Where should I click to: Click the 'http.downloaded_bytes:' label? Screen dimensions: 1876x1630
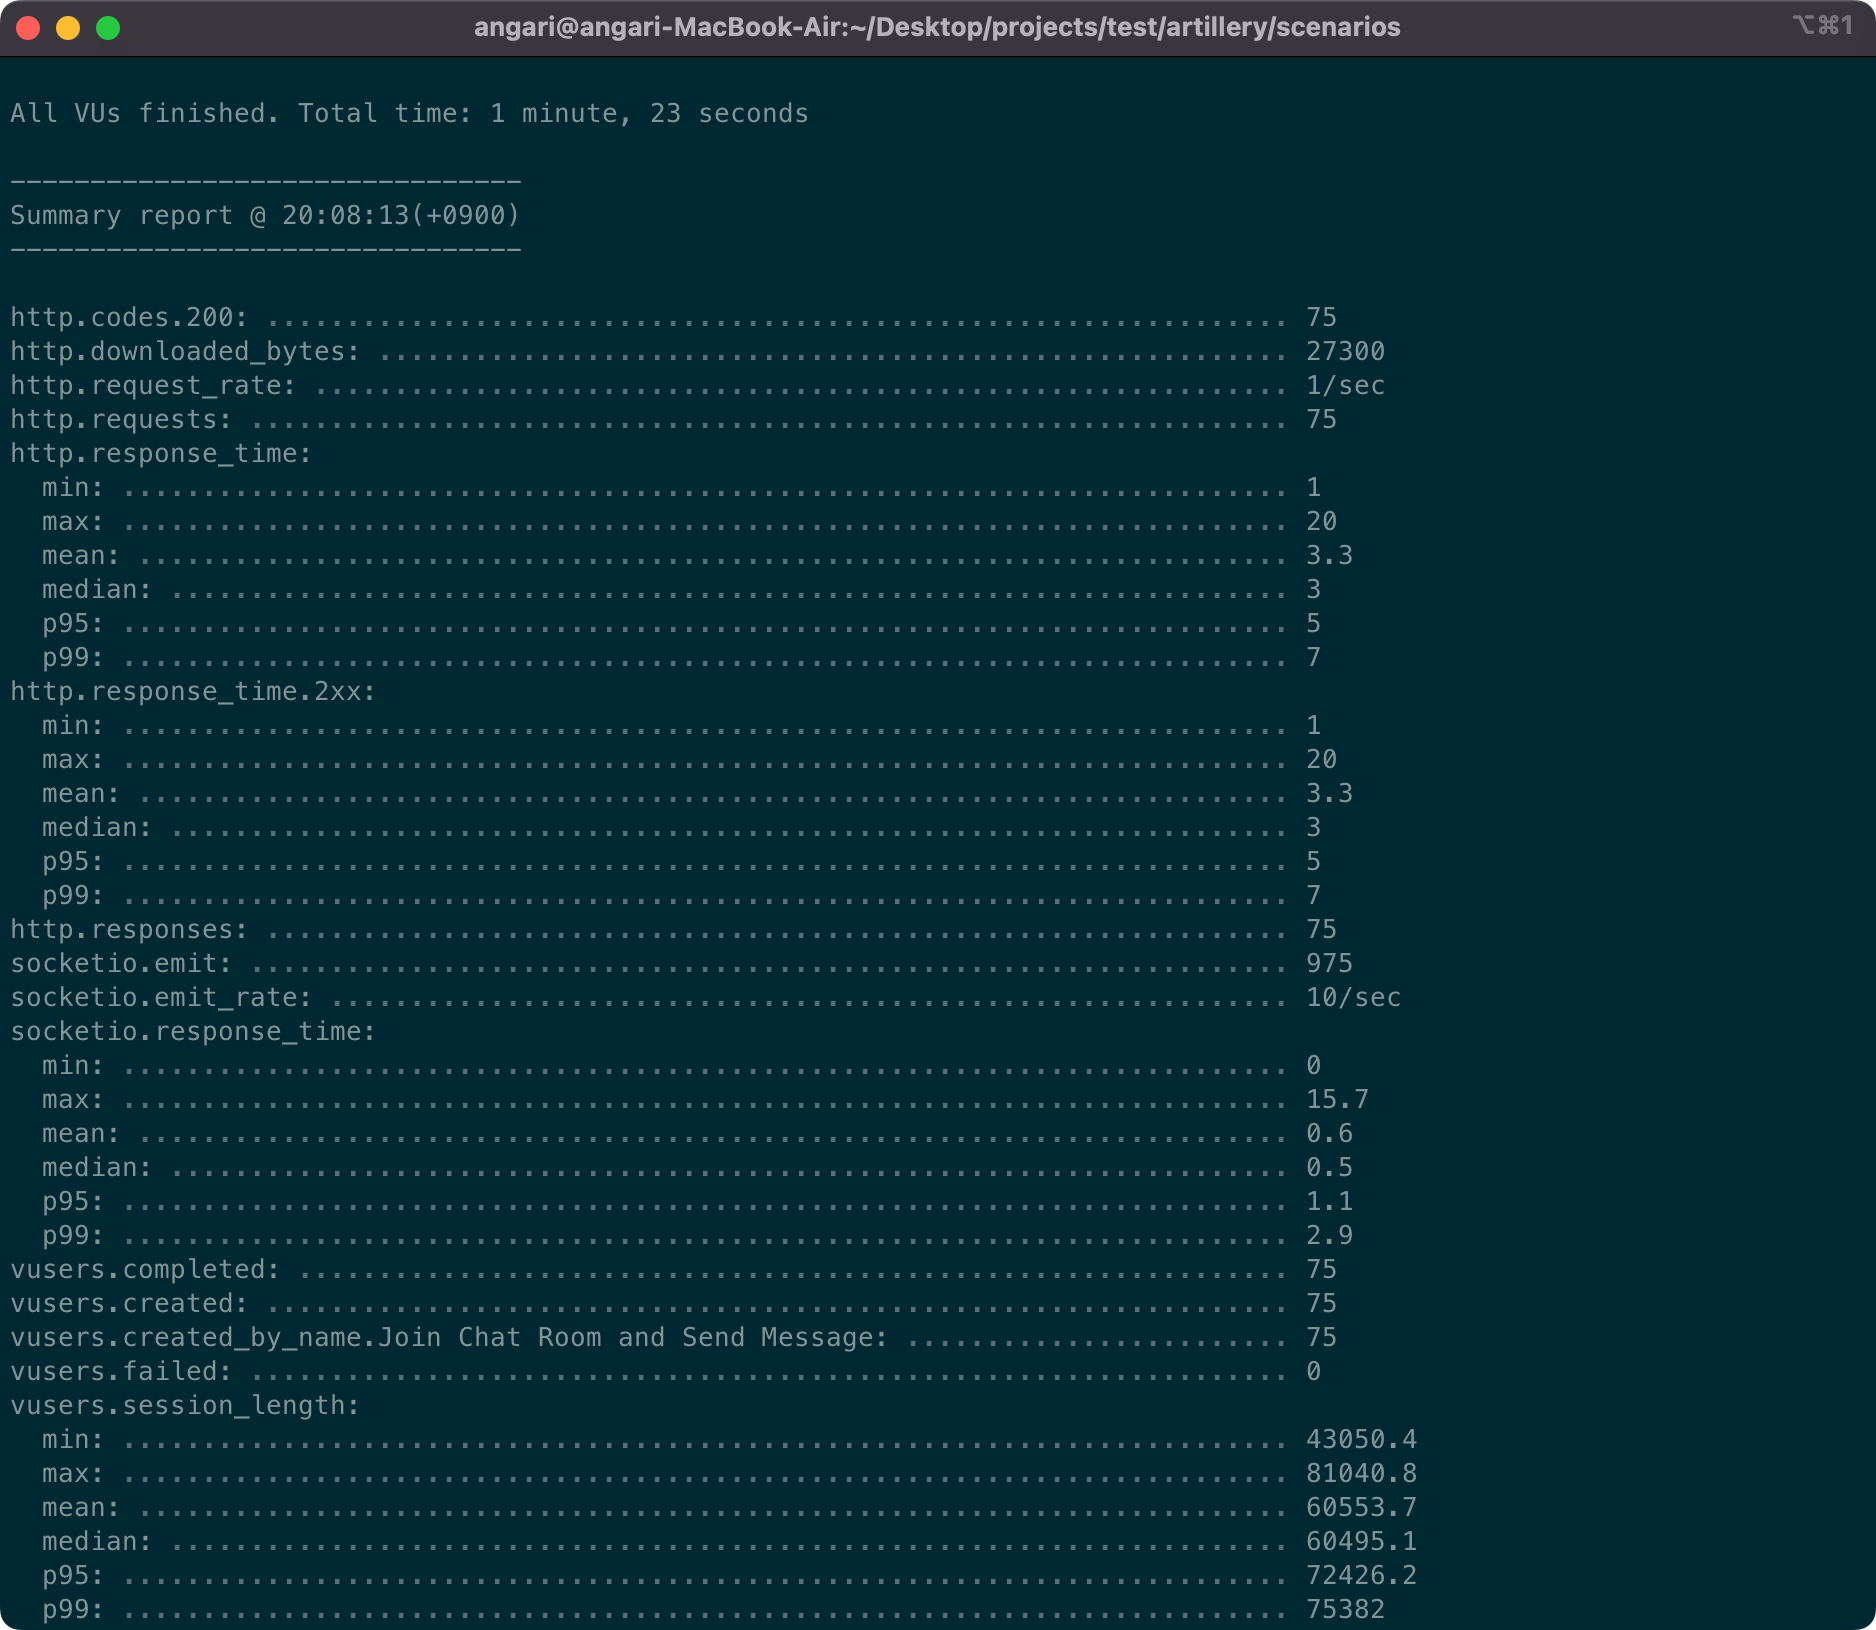185,351
